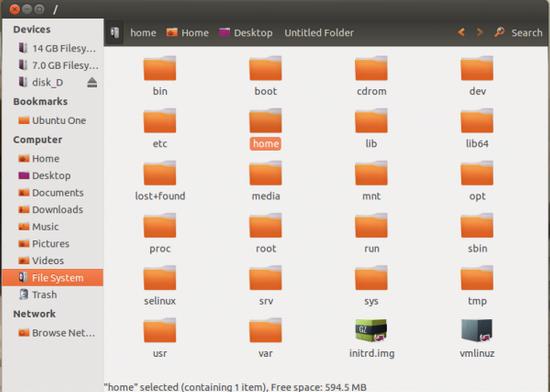Go forward with the right arrow
The height and width of the screenshot is (392, 550).
(479, 33)
